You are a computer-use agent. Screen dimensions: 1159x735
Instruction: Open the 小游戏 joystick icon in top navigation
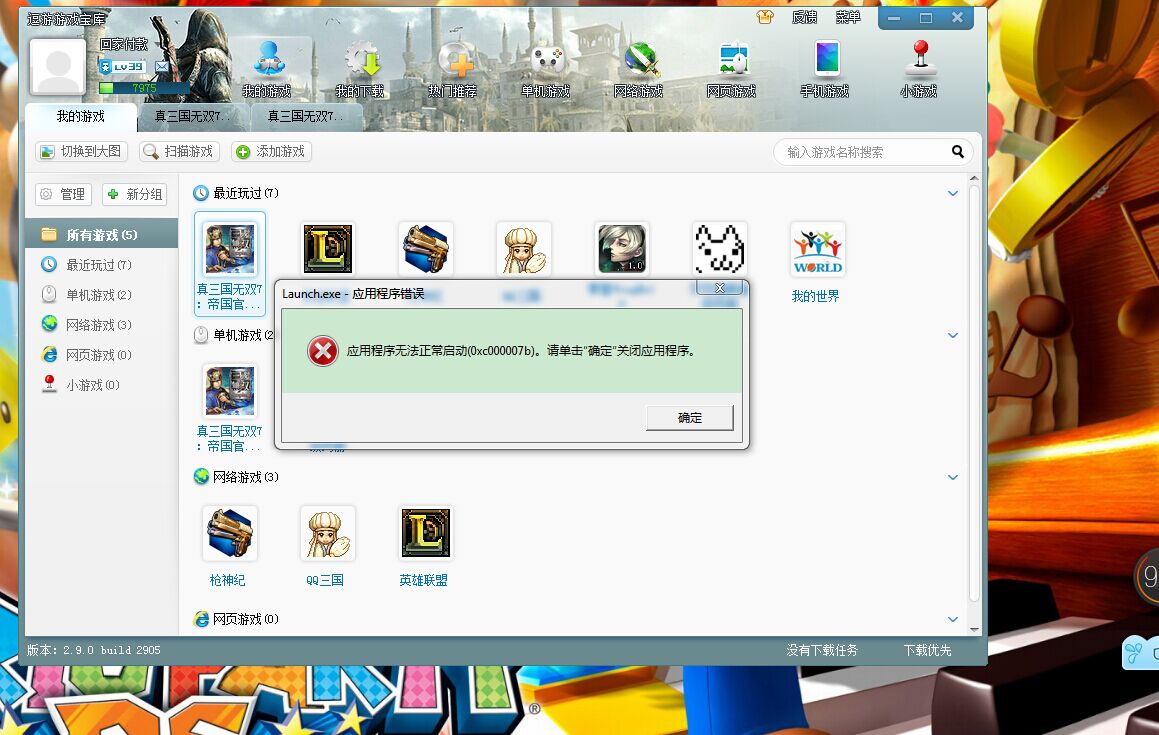[x=919, y=70]
